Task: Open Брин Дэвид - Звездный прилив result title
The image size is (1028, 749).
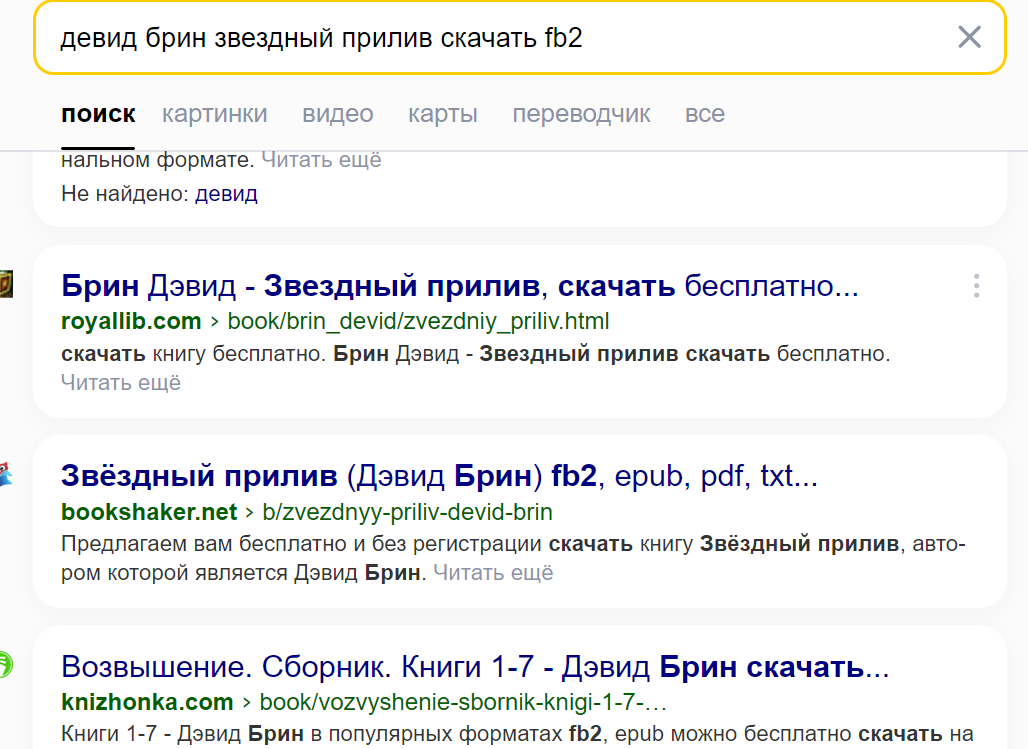Action: pyautogui.click(x=460, y=286)
